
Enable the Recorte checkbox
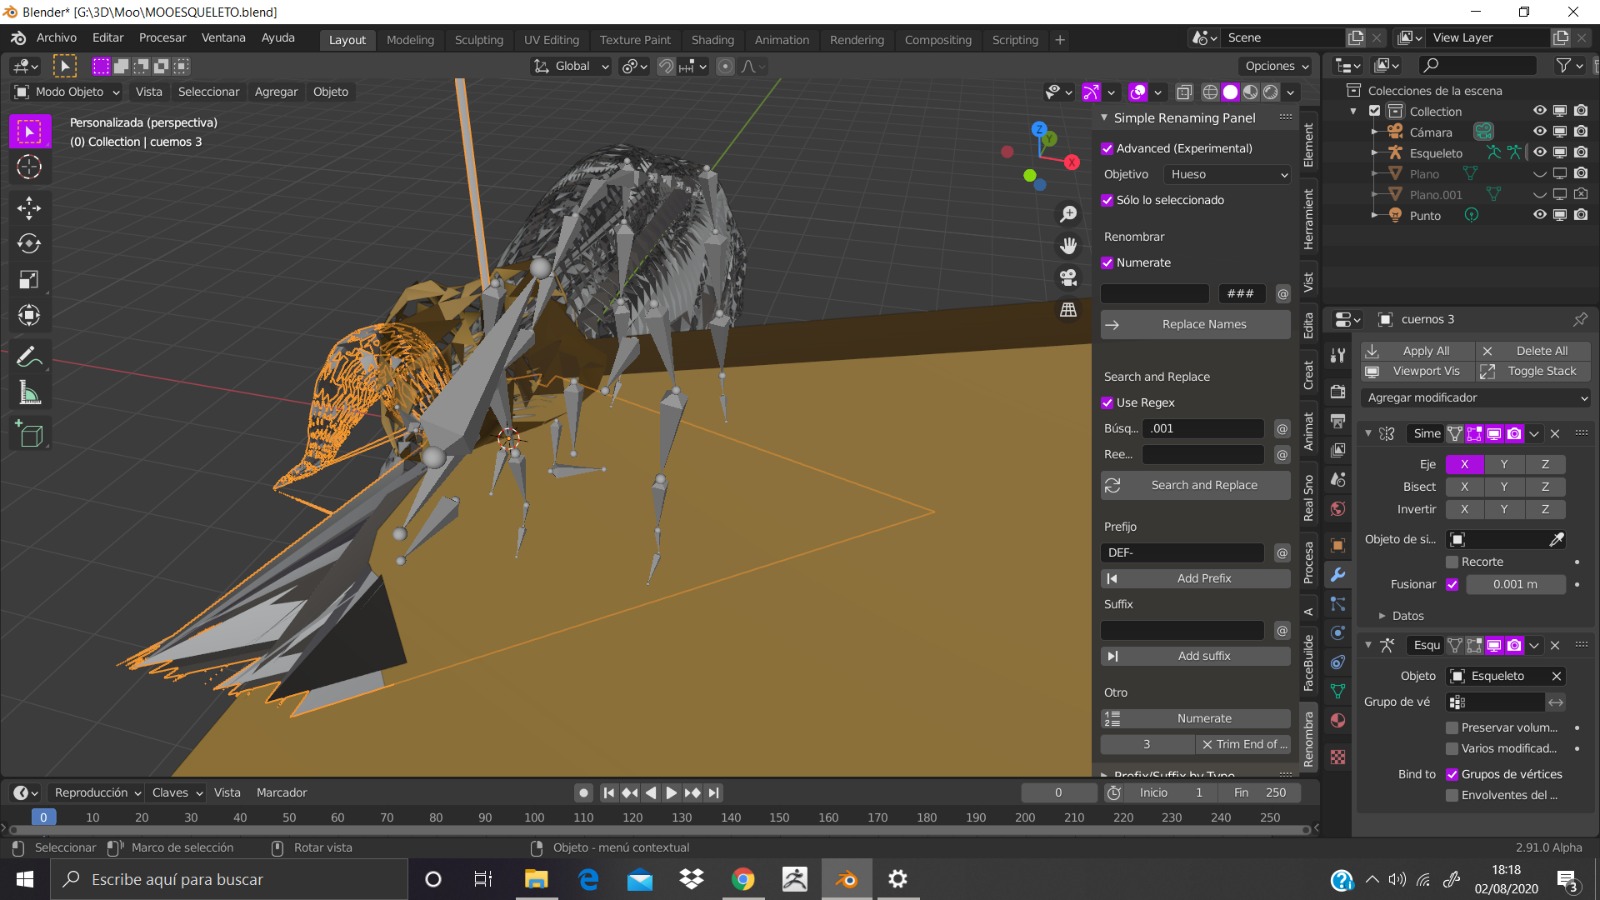click(1452, 562)
